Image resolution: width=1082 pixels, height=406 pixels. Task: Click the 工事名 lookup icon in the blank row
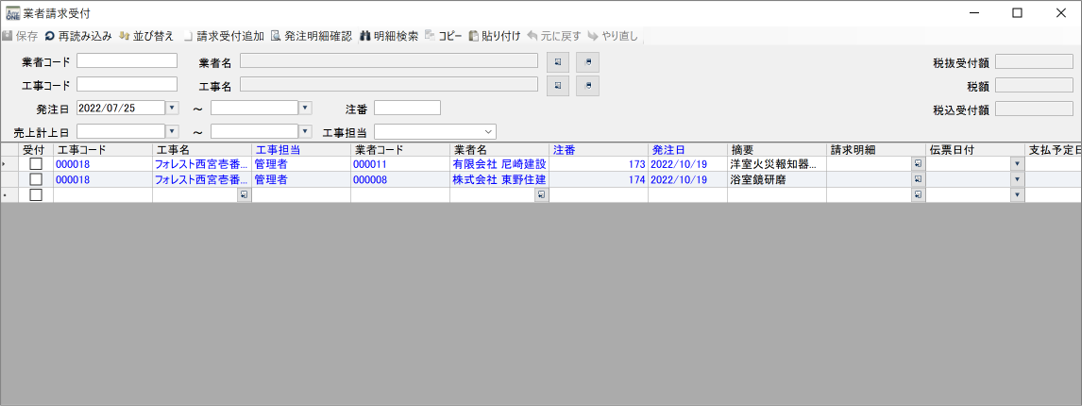click(x=244, y=195)
